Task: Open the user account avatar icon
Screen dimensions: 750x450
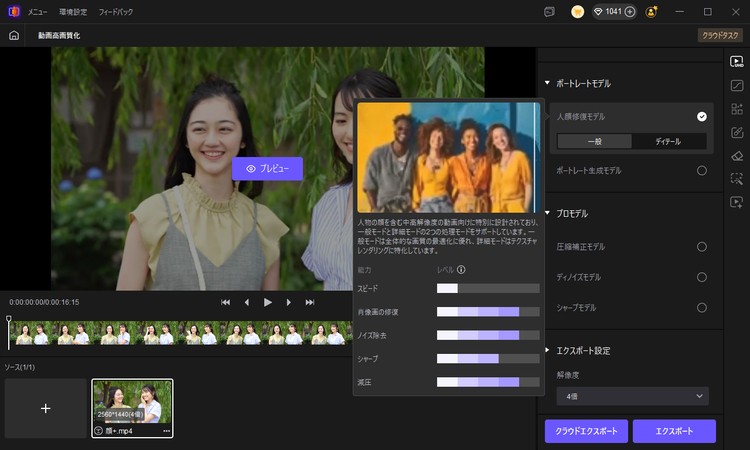Action: (x=652, y=12)
